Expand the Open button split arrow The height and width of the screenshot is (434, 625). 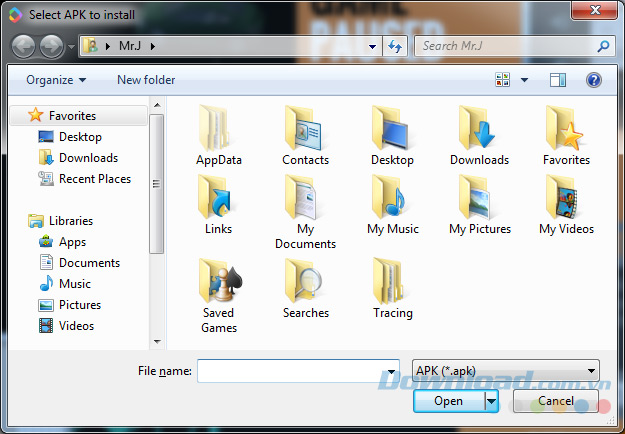coord(491,401)
